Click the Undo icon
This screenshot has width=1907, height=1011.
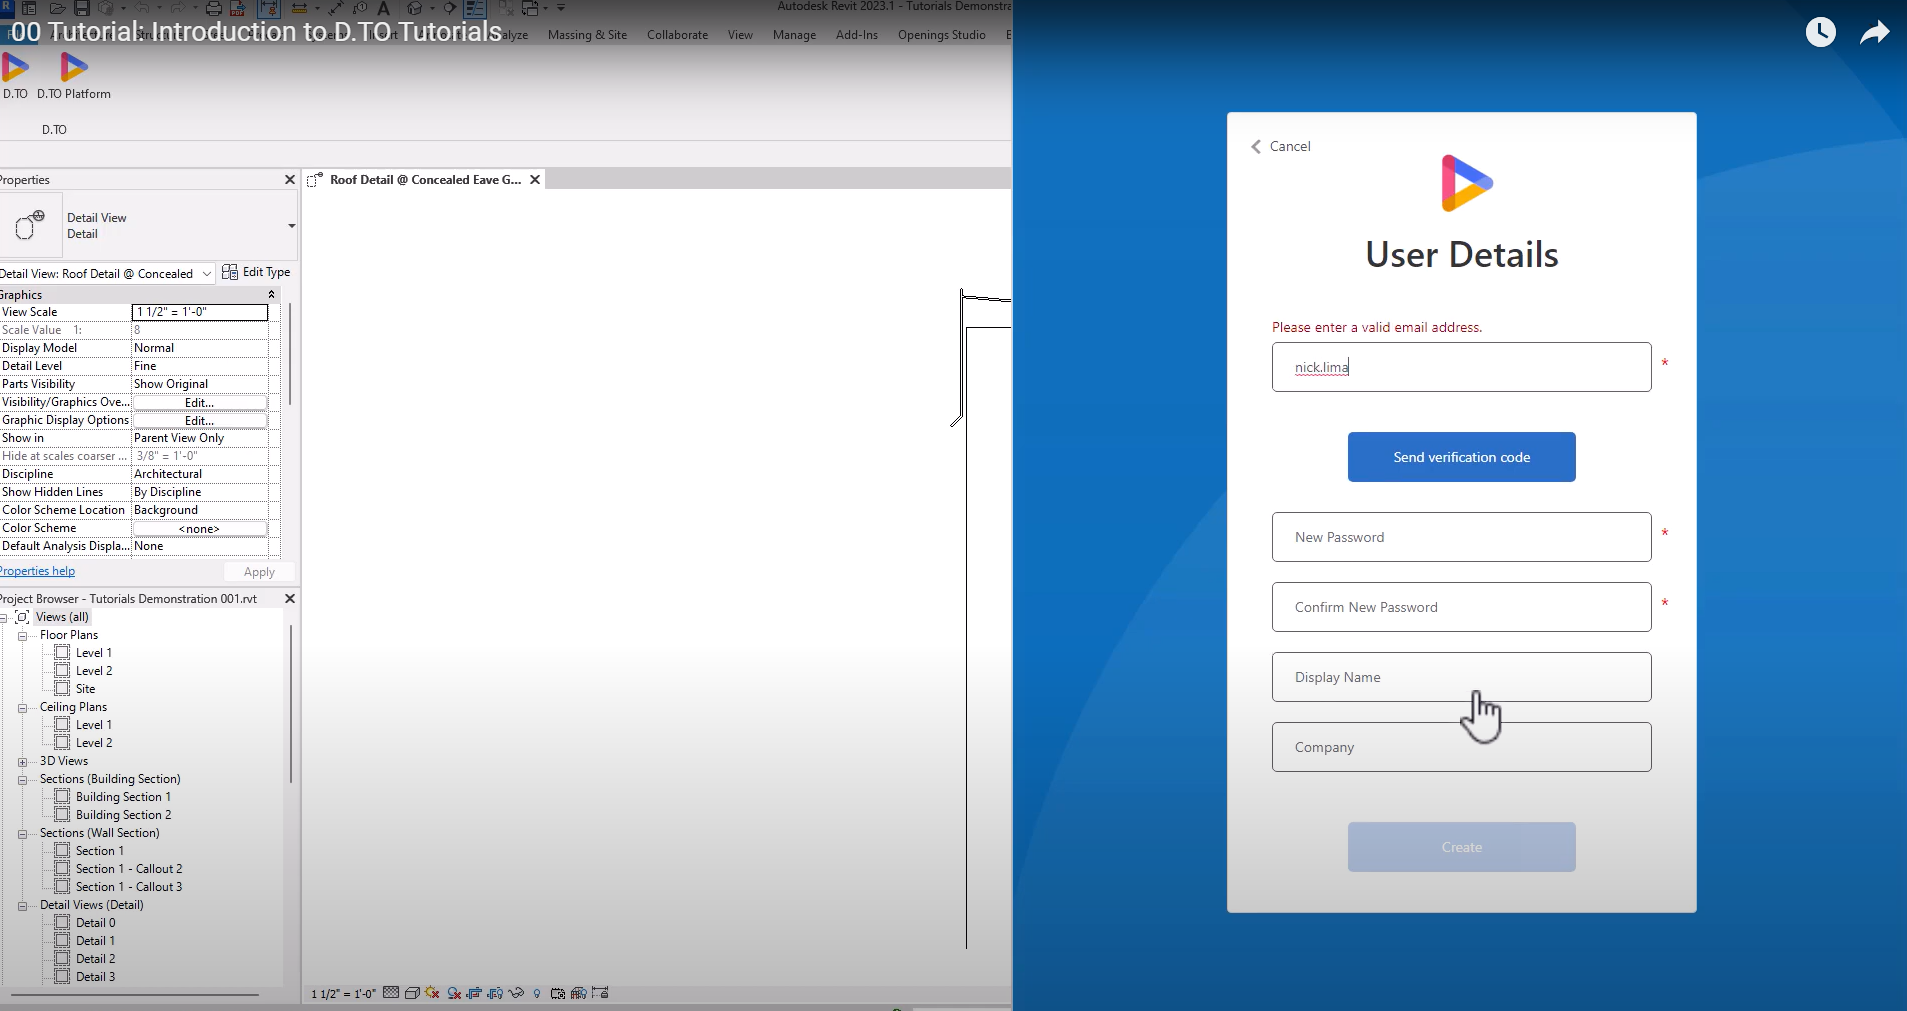(x=140, y=7)
